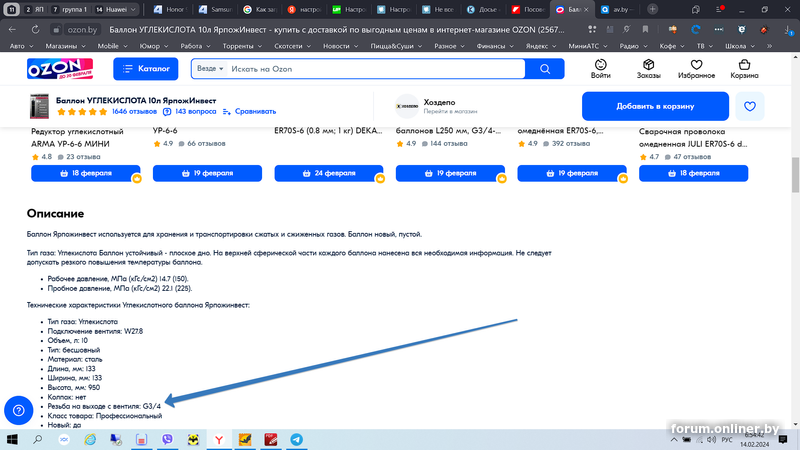Click the Добавить в корзину button
The width and height of the screenshot is (800, 450).
[655, 106]
